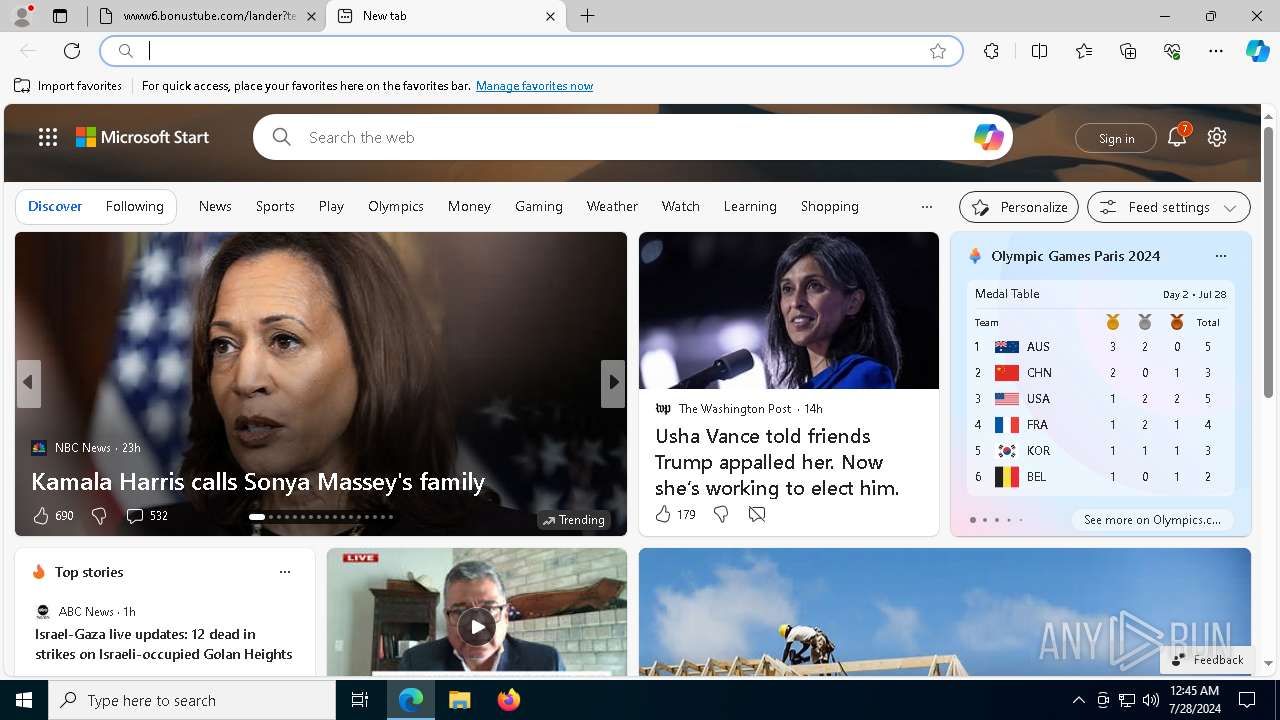Open the Windows Start menu
Viewport: 1280px width, 720px height.
pyautogui.click(x=24, y=700)
